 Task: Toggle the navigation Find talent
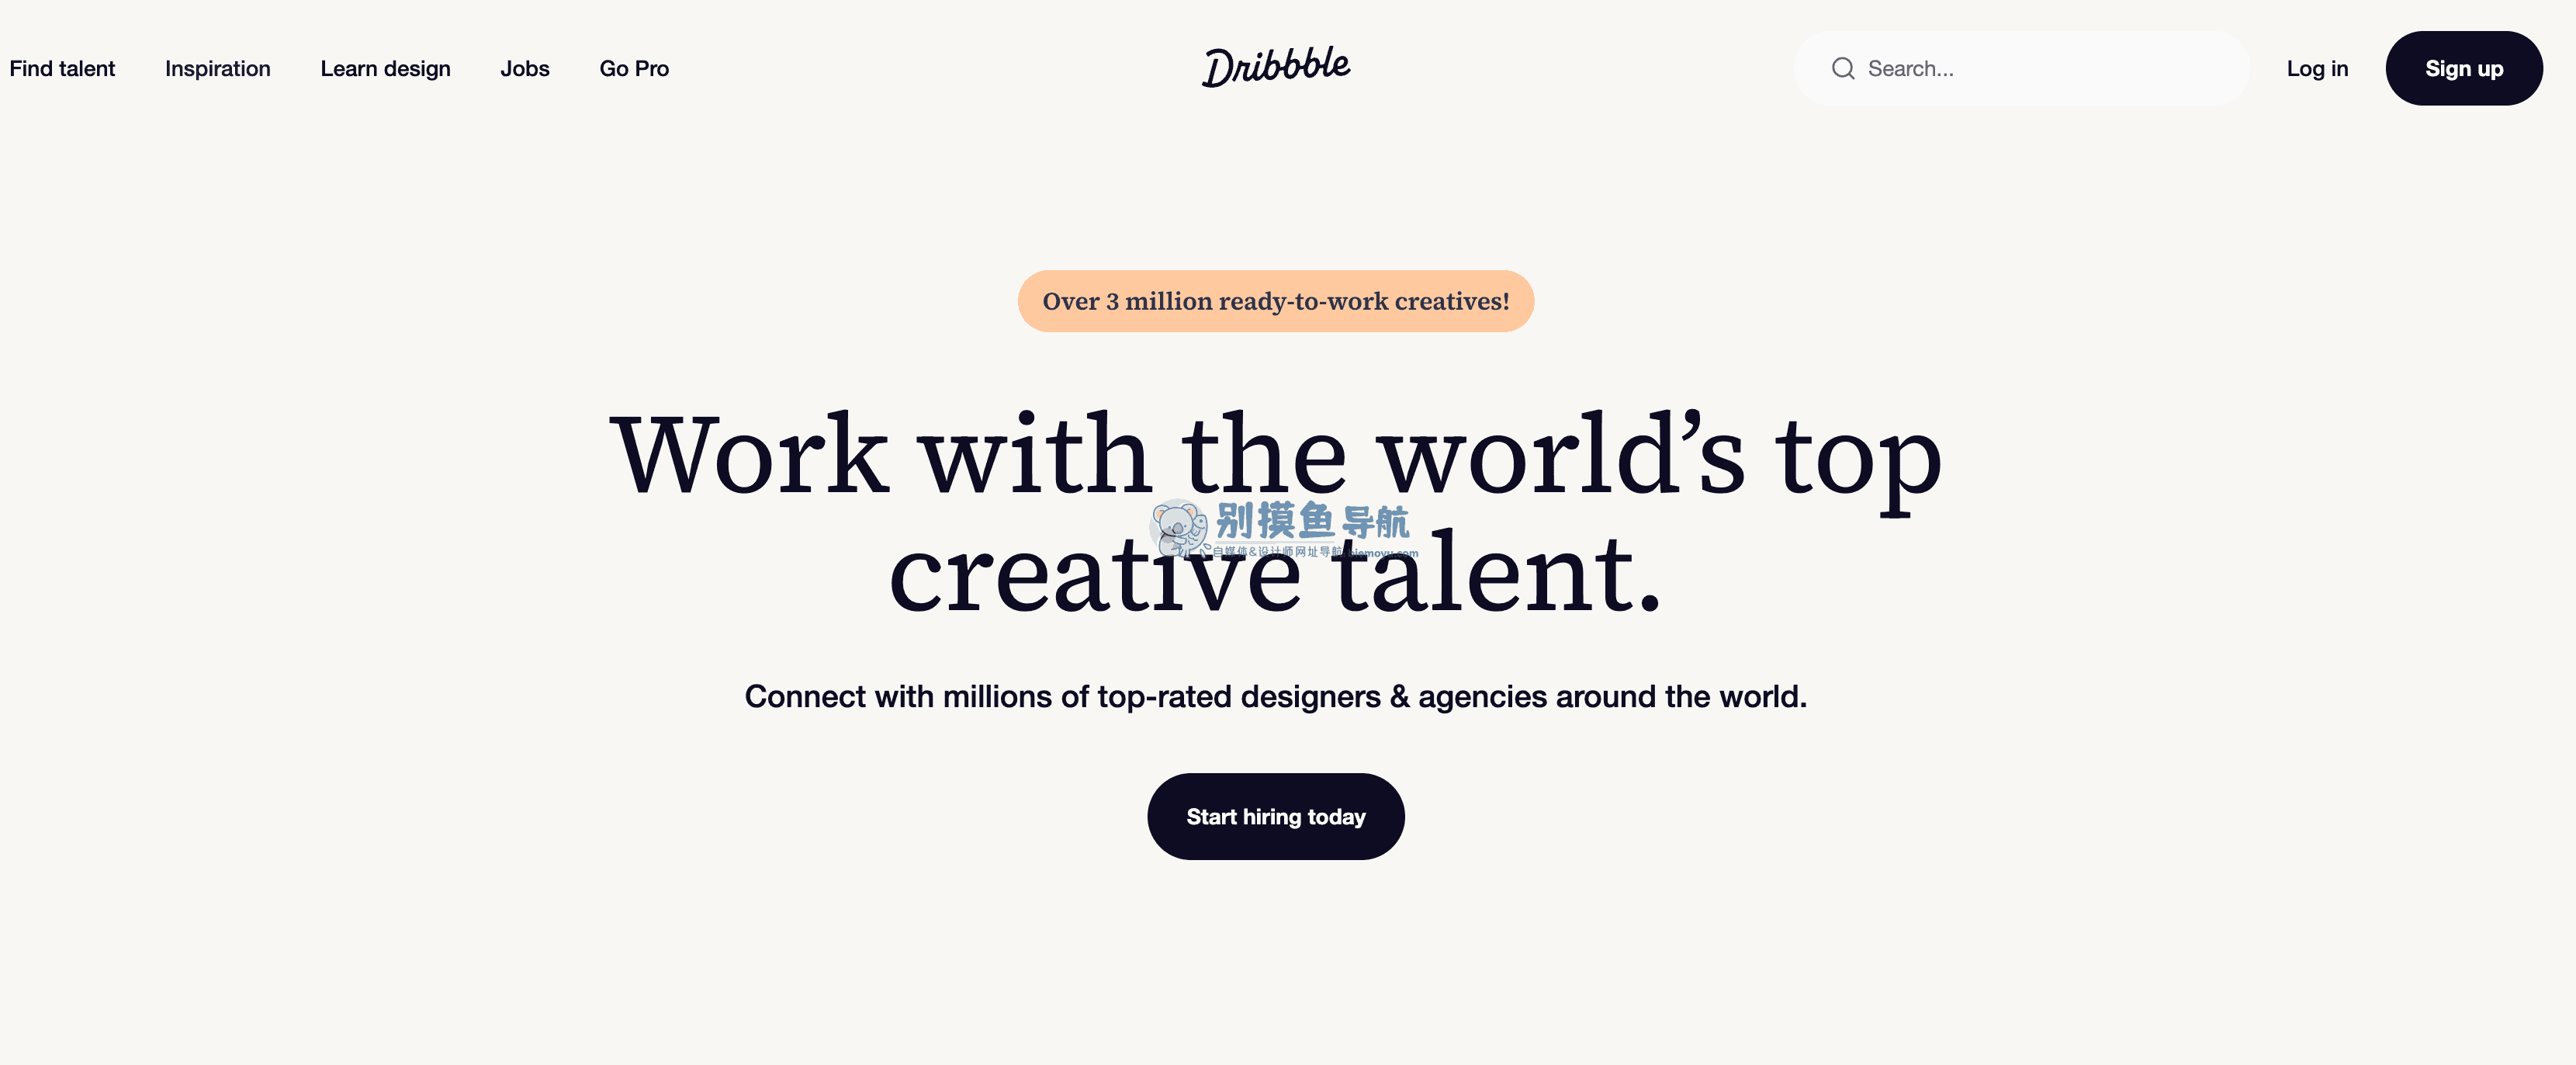pyautogui.click(x=62, y=69)
